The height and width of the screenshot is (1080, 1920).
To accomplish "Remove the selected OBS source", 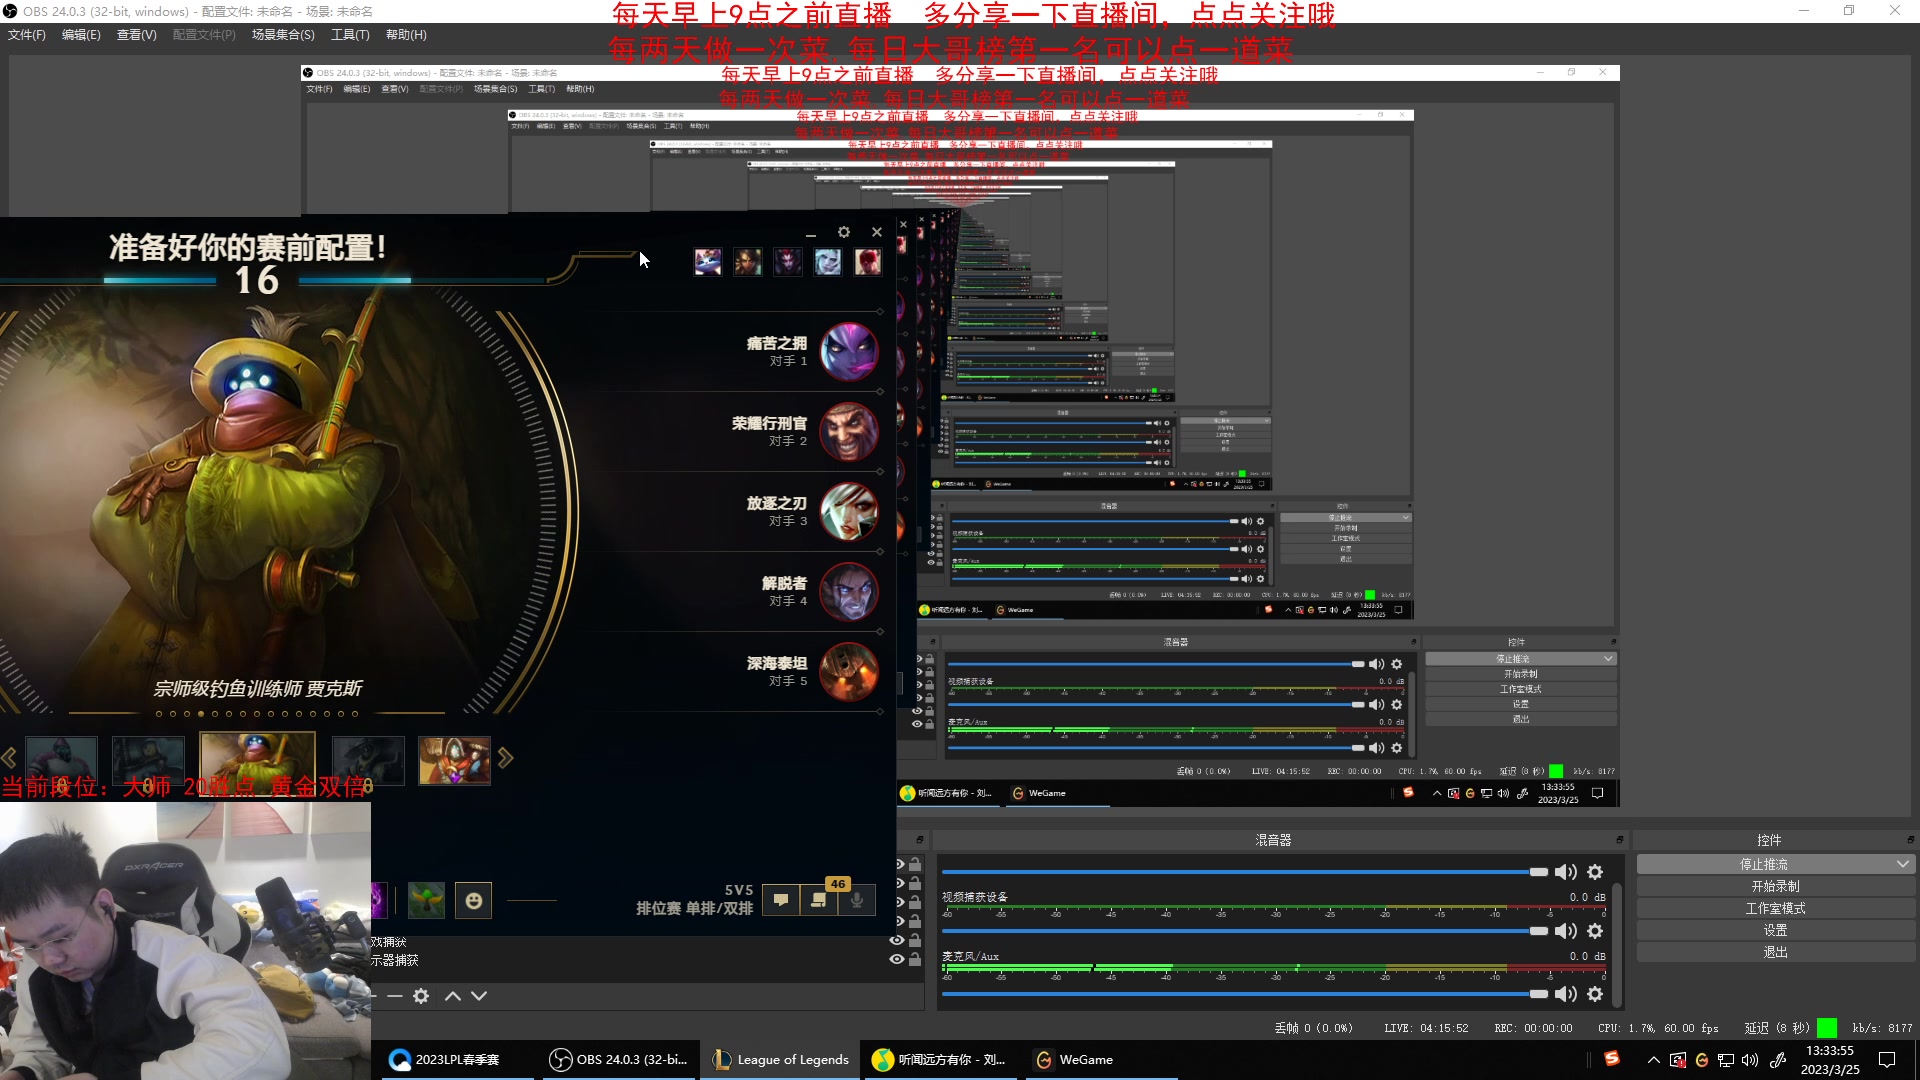I will point(395,996).
